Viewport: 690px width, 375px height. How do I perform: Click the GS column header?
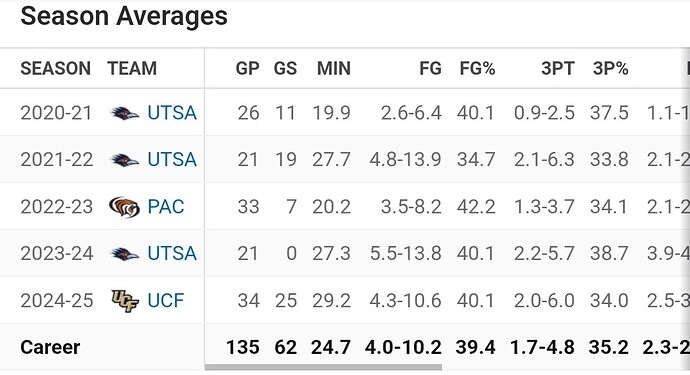[x=285, y=69]
